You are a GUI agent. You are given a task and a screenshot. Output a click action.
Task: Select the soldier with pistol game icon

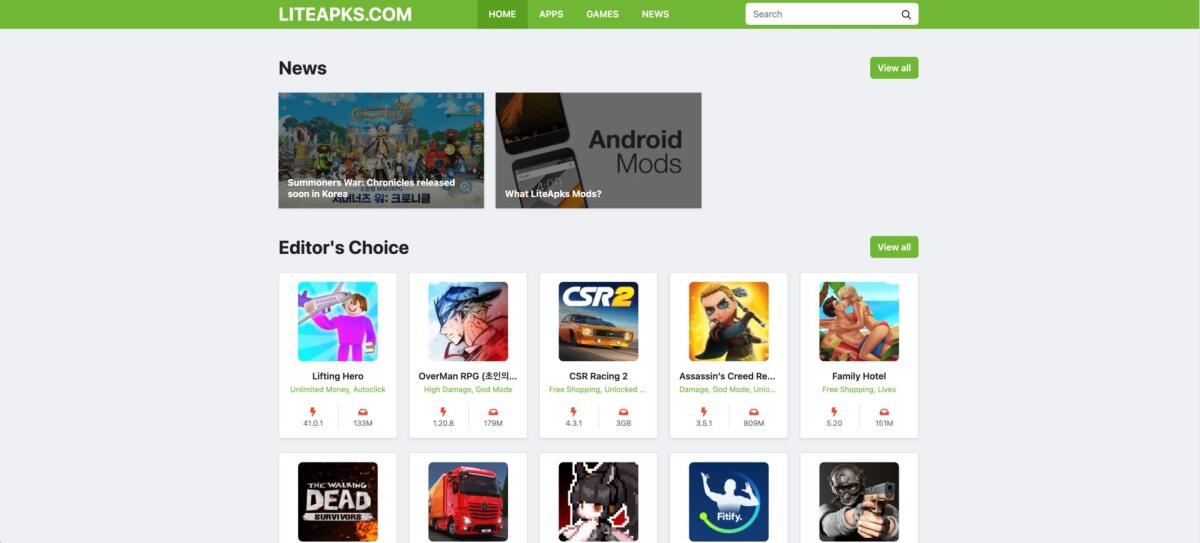[x=859, y=502]
